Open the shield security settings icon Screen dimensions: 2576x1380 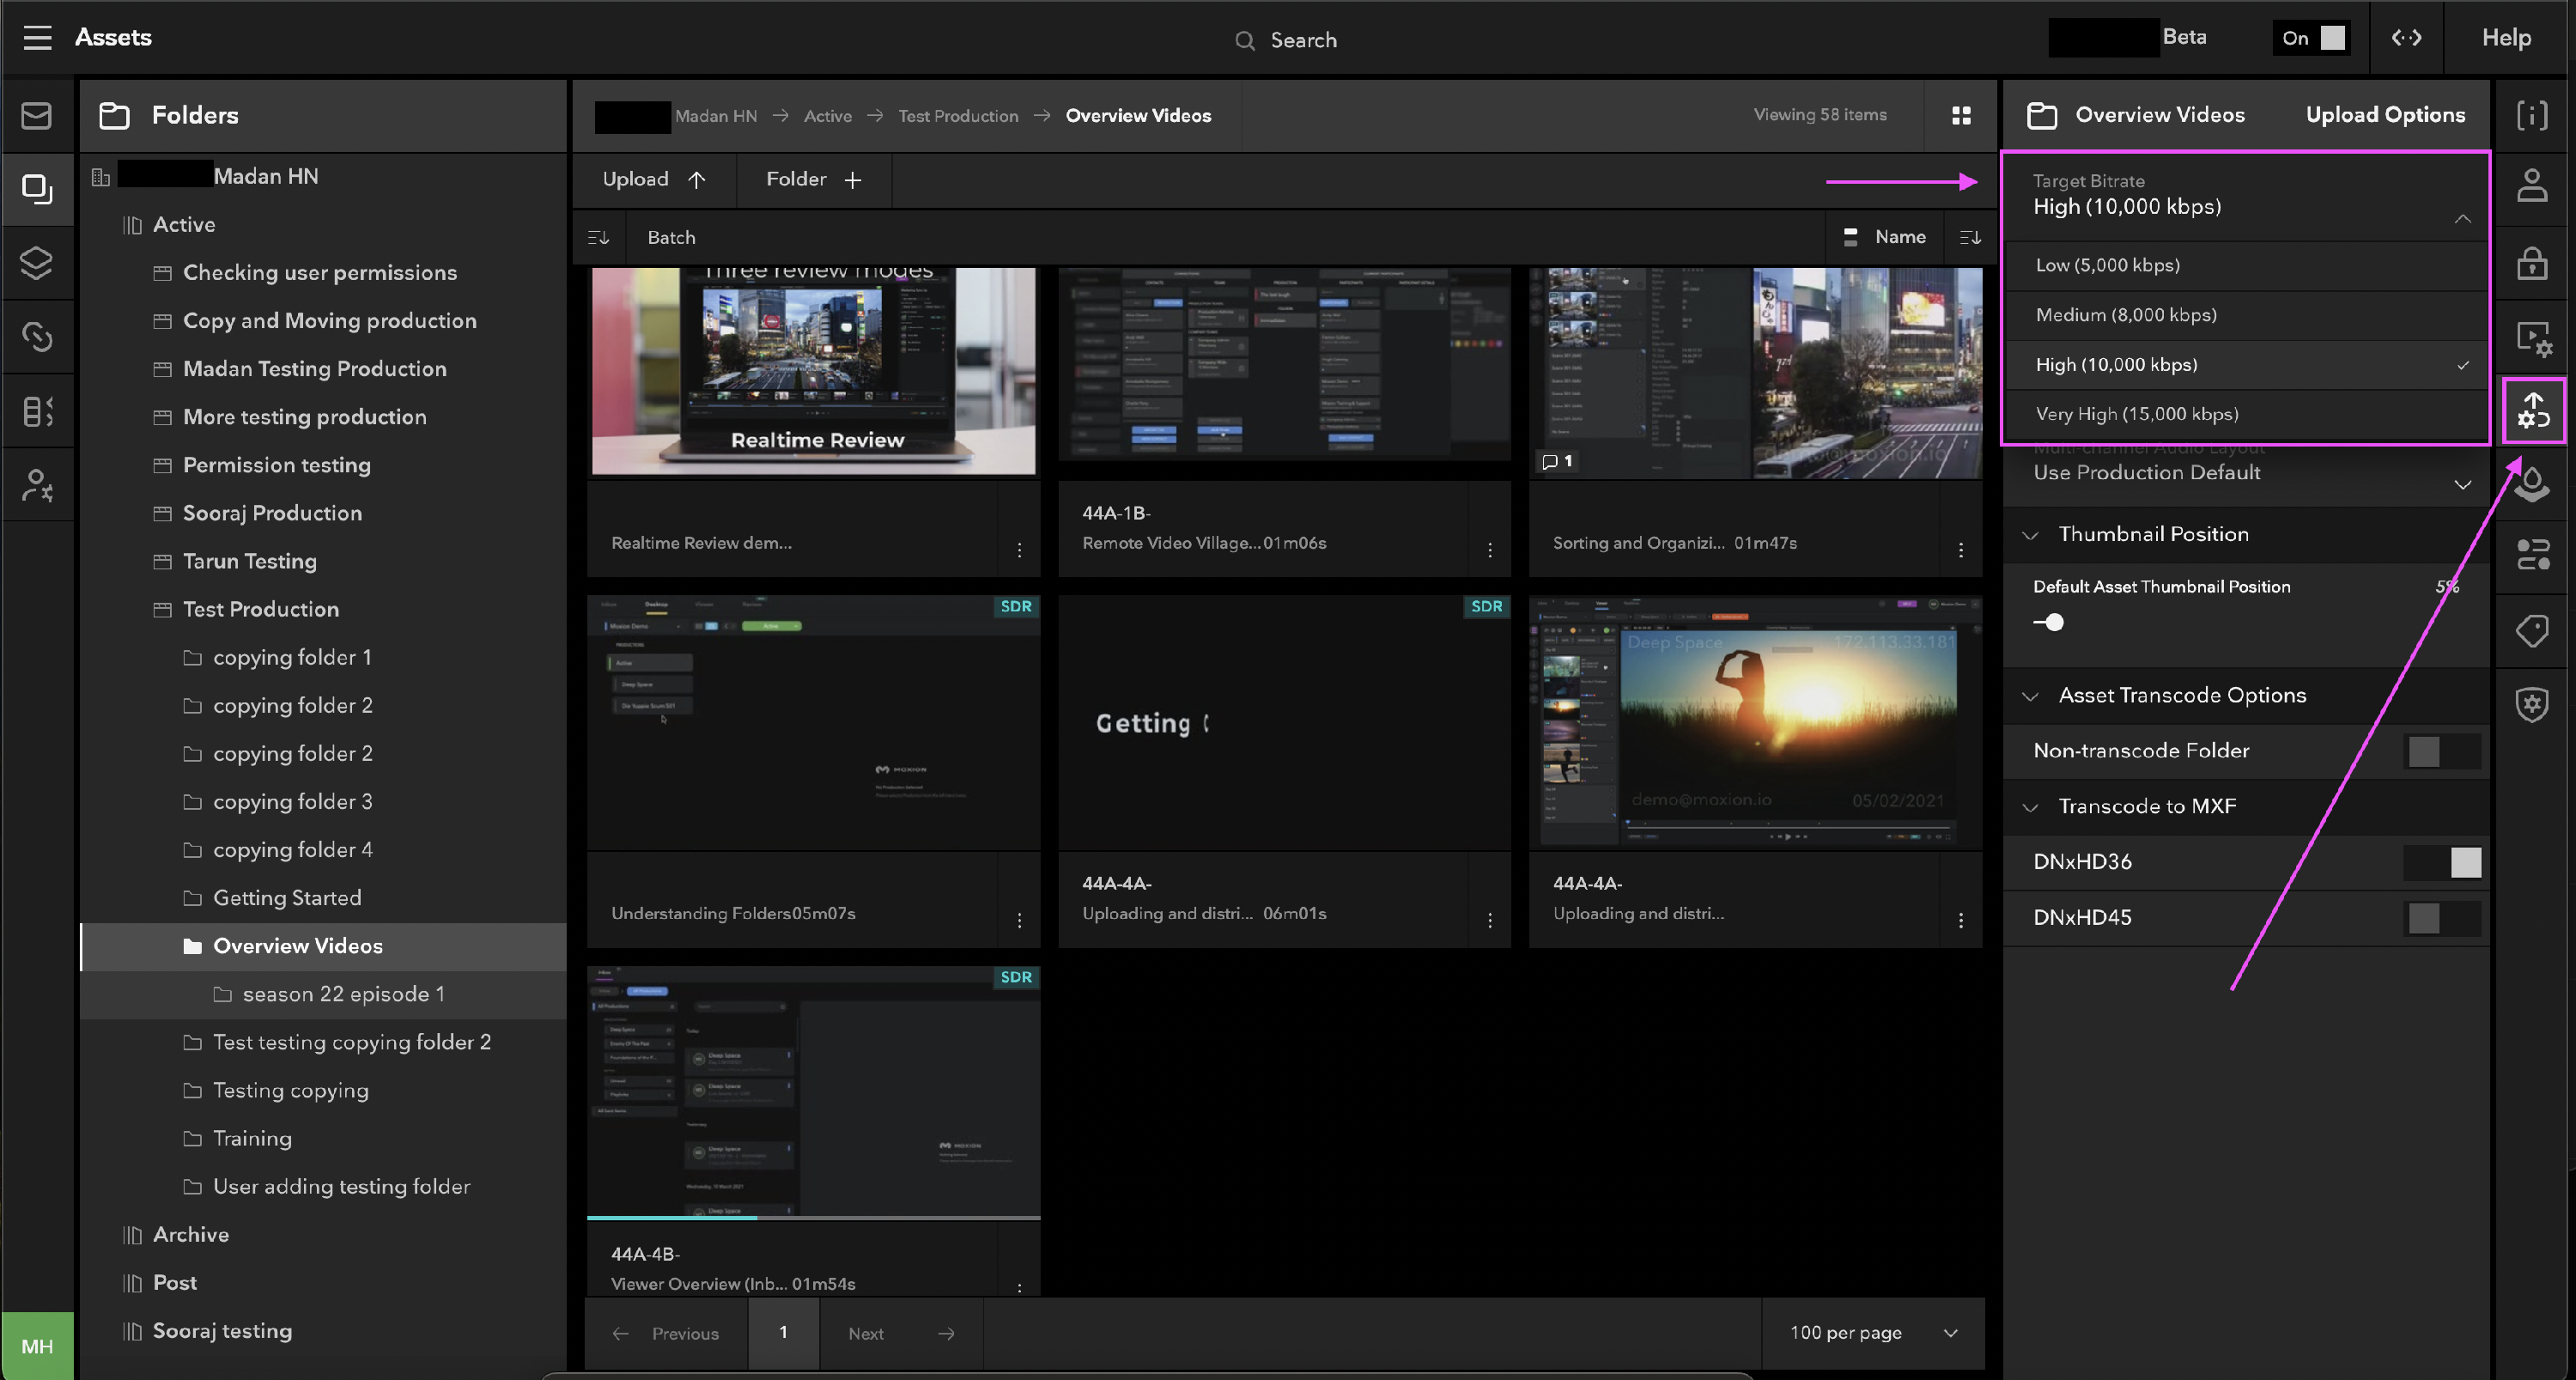click(x=2532, y=704)
